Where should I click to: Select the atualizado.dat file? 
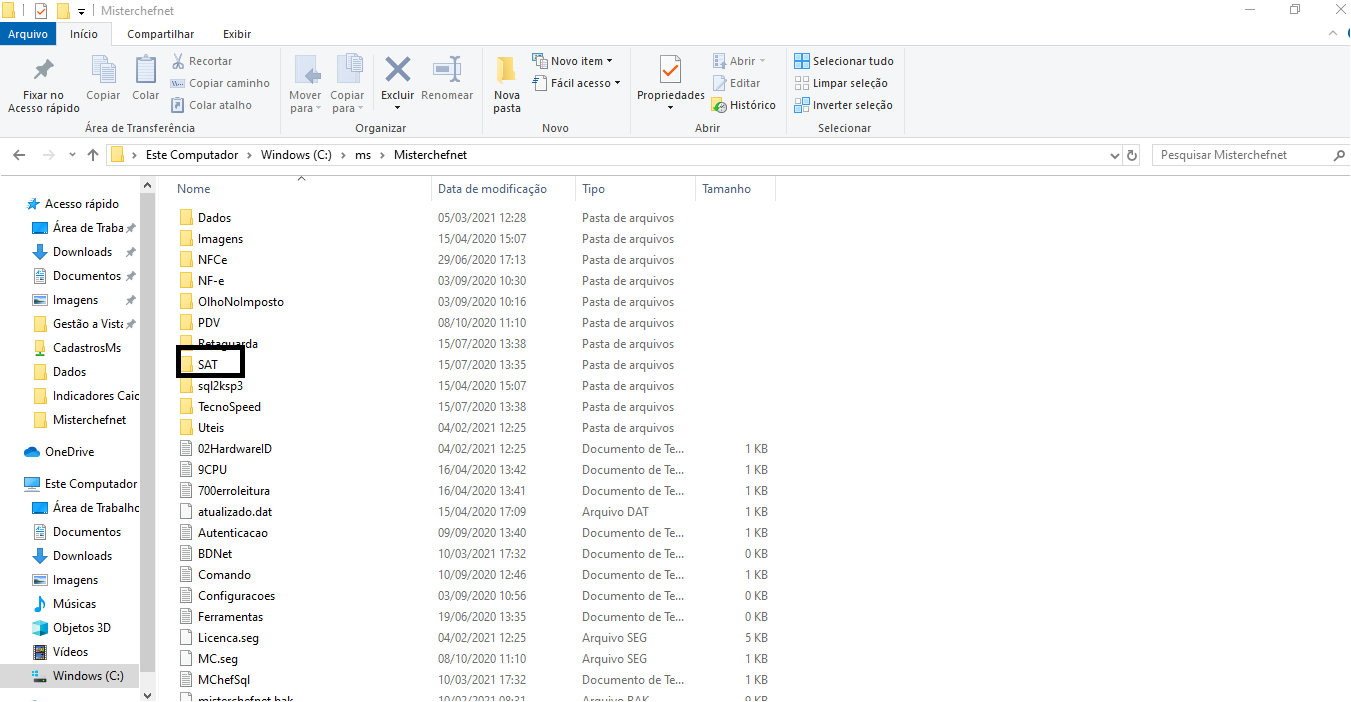[x=234, y=512]
